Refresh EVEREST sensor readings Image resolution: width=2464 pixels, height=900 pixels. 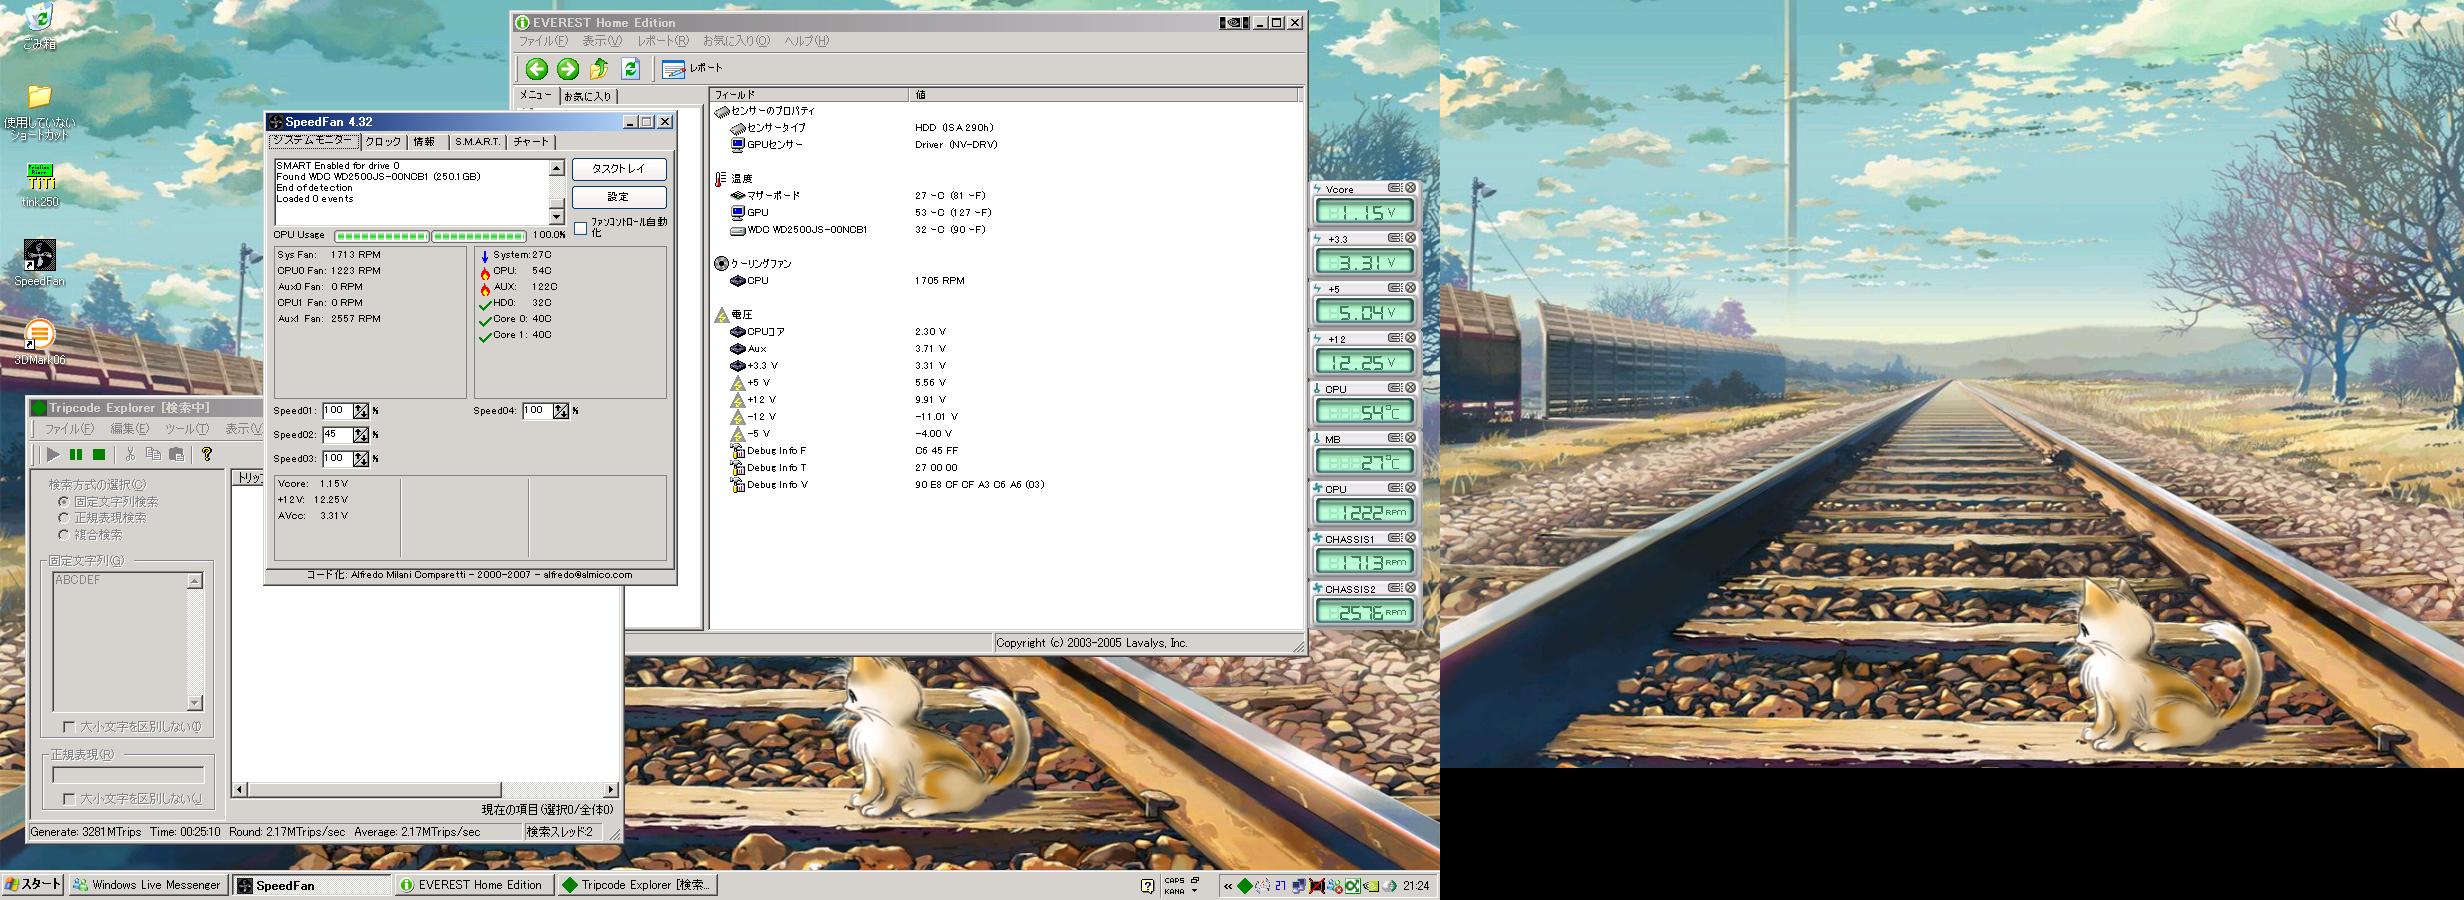click(x=630, y=69)
